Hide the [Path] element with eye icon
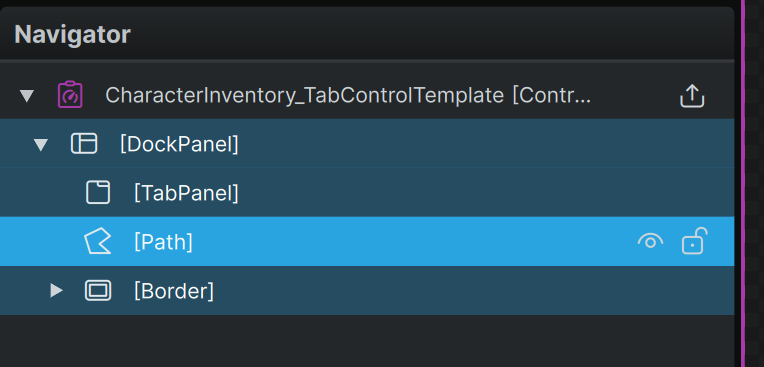The height and width of the screenshot is (367, 764). (650, 241)
